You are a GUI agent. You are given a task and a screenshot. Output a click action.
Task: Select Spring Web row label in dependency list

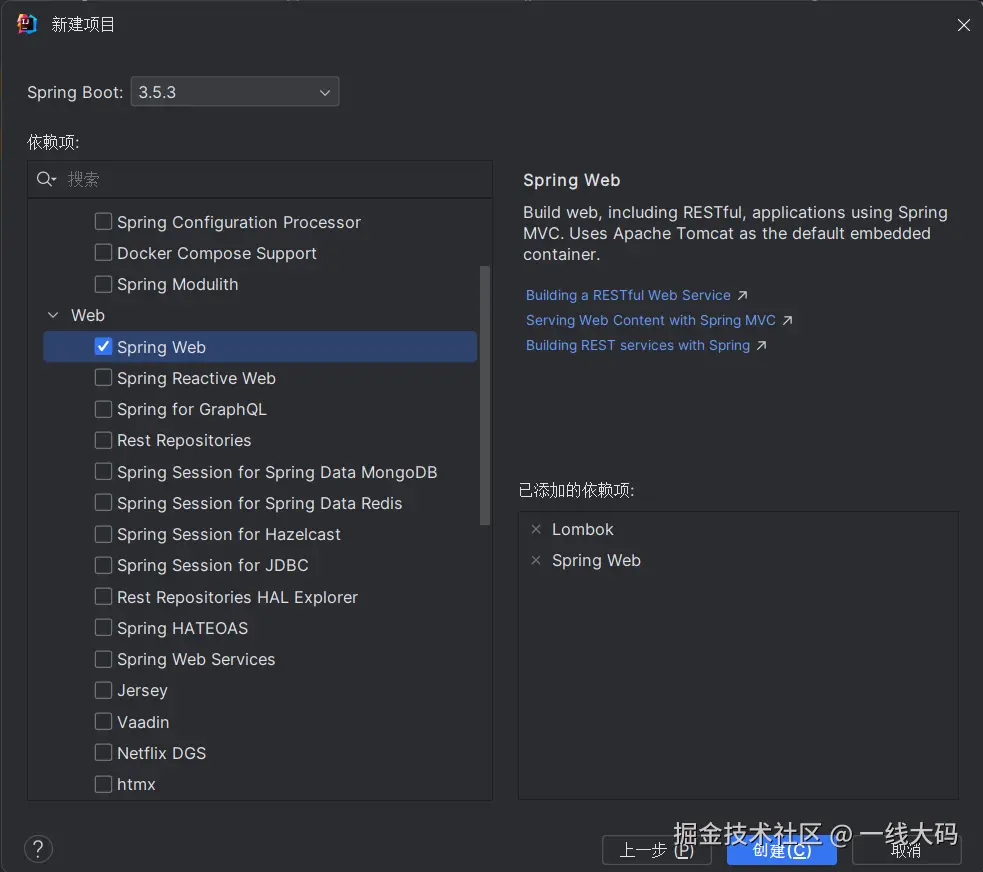(161, 347)
